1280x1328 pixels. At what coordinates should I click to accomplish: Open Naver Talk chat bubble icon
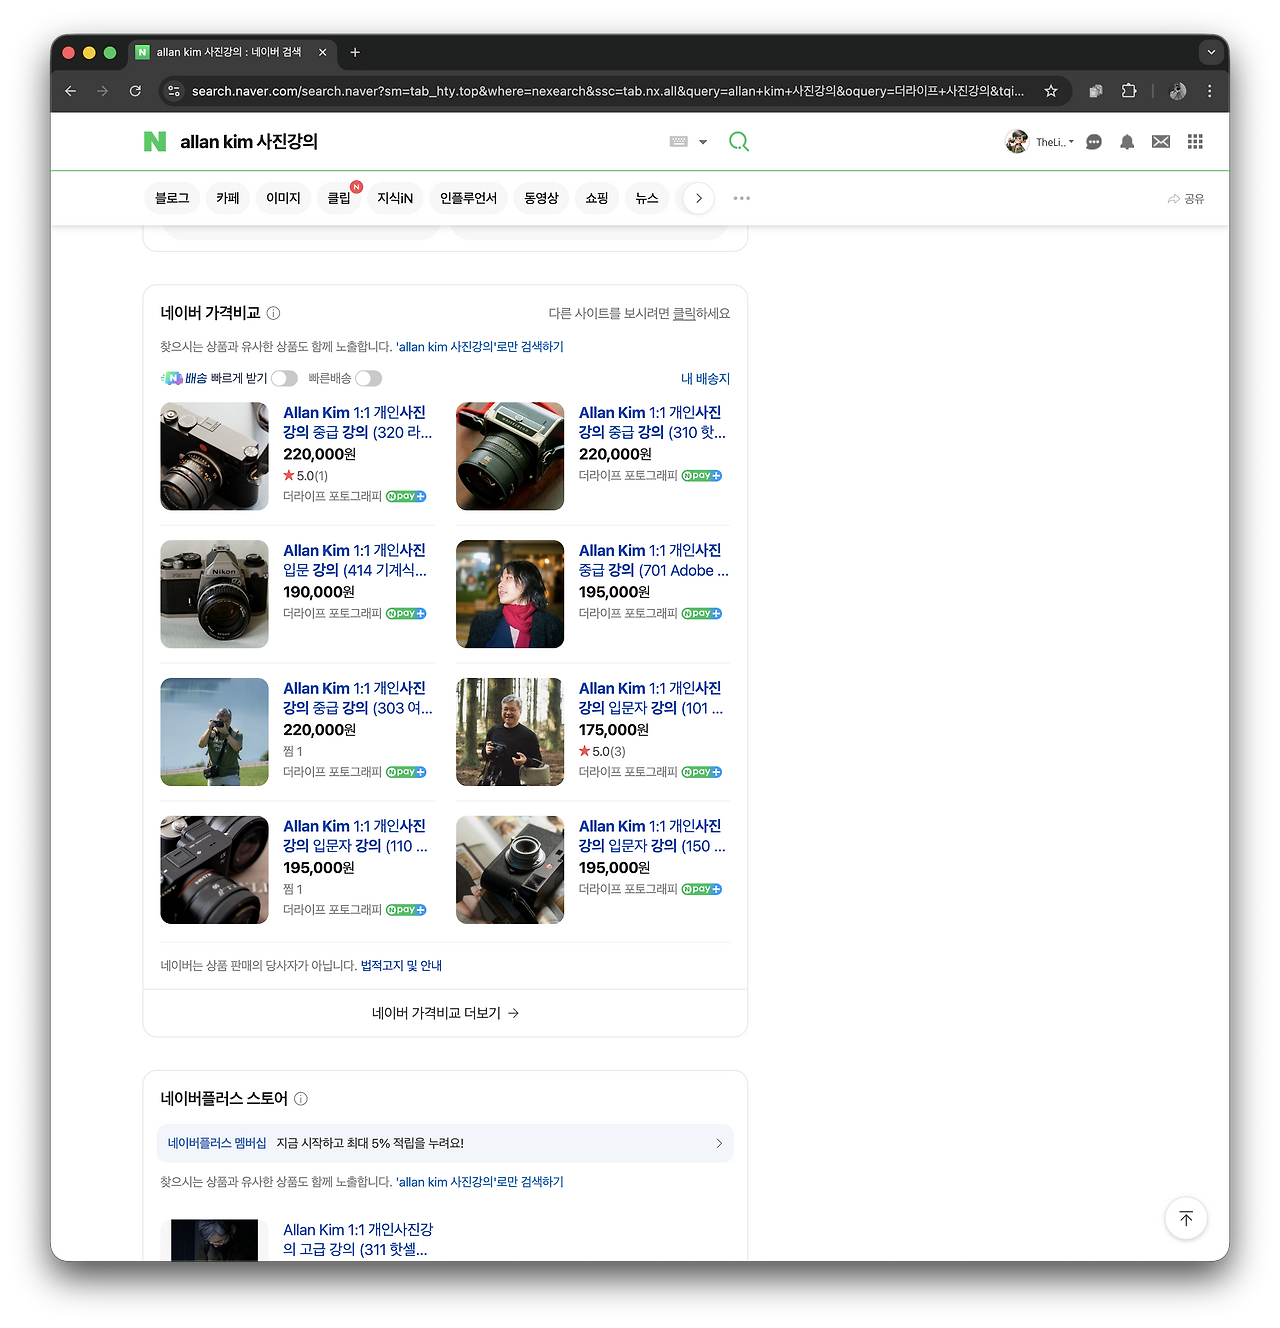point(1094,142)
